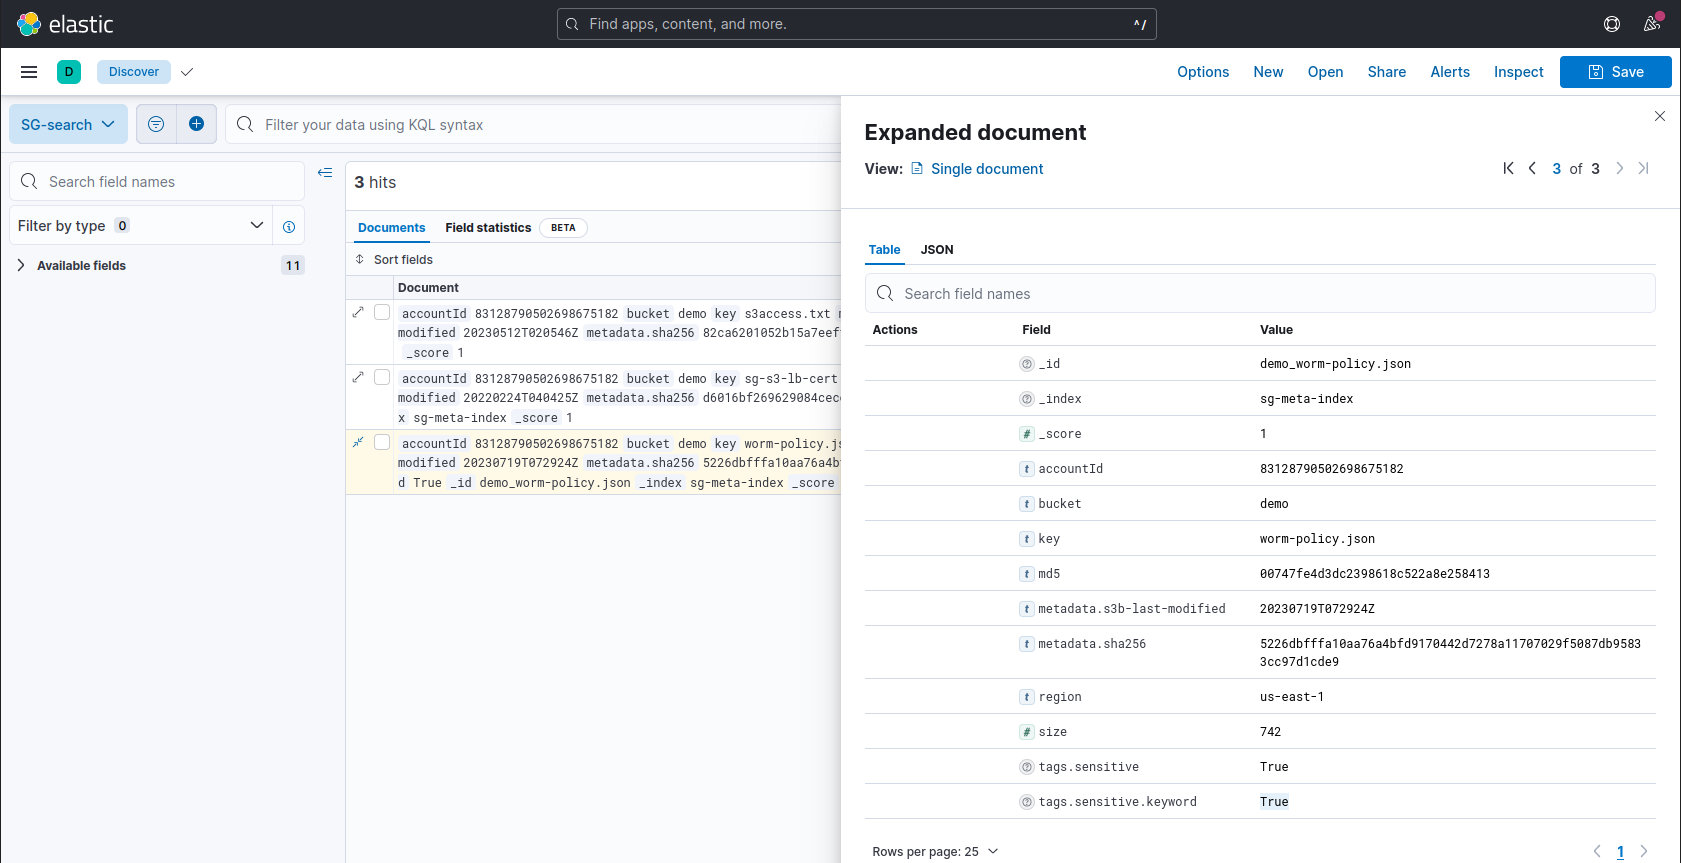1681x863 pixels.
Task: Open saved filter menu icon
Action: pyautogui.click(x=156, y=124)
